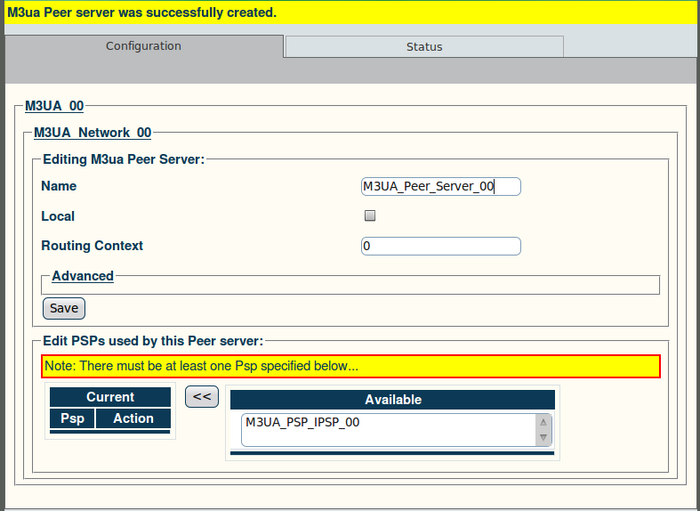Screen dimensions: 700x511
Task: Click the Psp column header
Action: click(x=72, y=419)
